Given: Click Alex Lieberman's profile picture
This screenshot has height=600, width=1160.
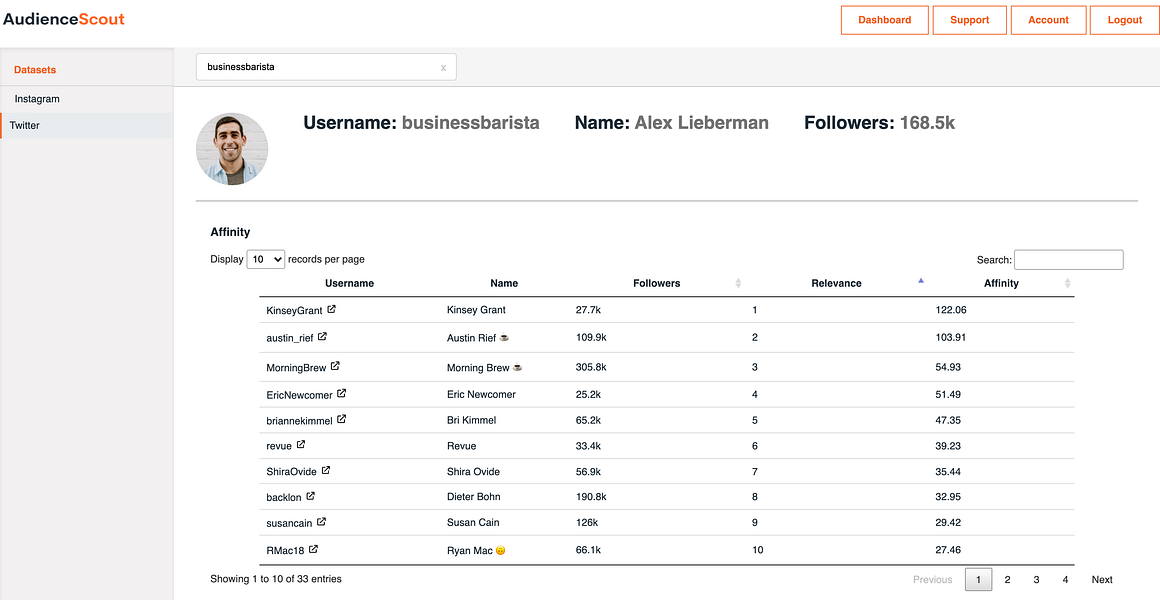Looking at the screenshot, I should click(232, 148).
